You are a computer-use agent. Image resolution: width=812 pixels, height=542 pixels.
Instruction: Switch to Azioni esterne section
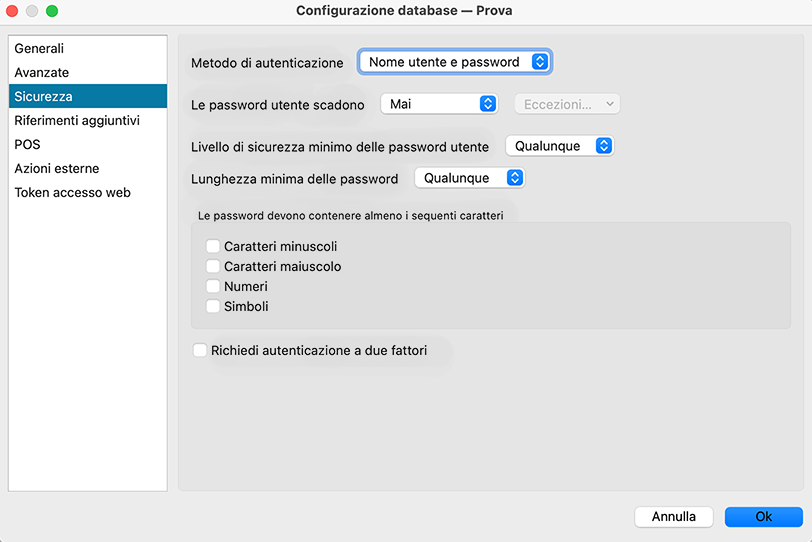coord(57,169)
